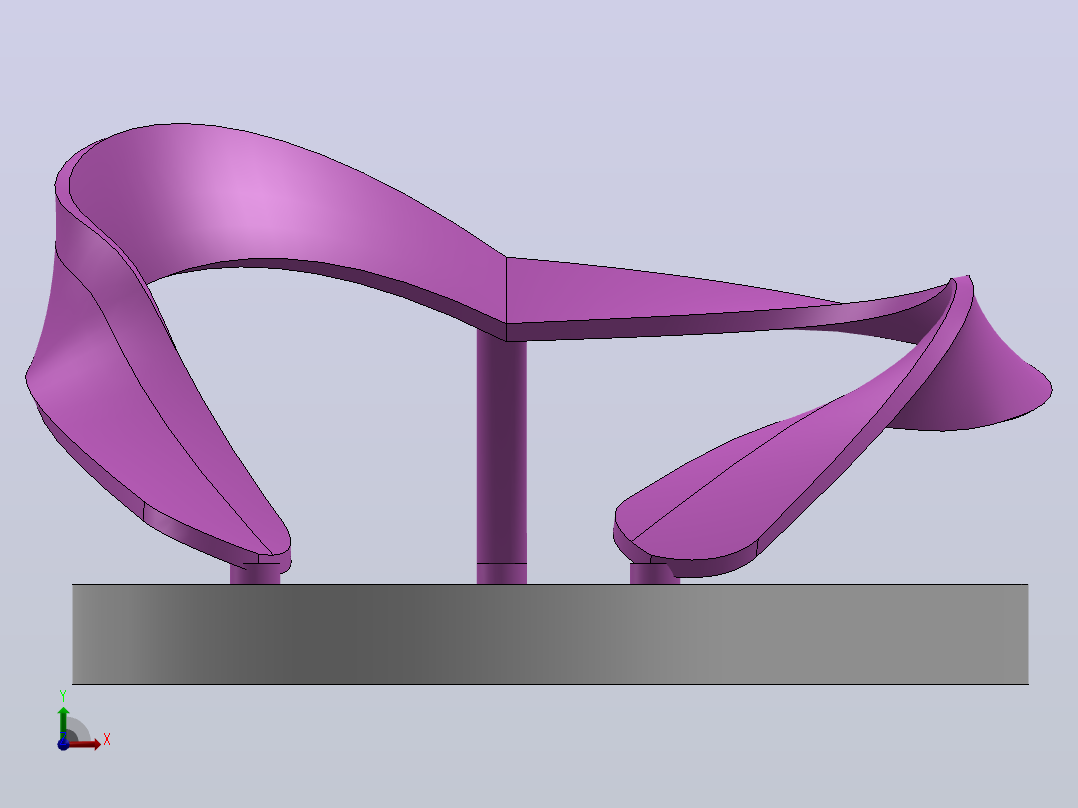Click the green Y axis arrow of triad
This screenshot has height=808, width=1078.
[63, 721]
